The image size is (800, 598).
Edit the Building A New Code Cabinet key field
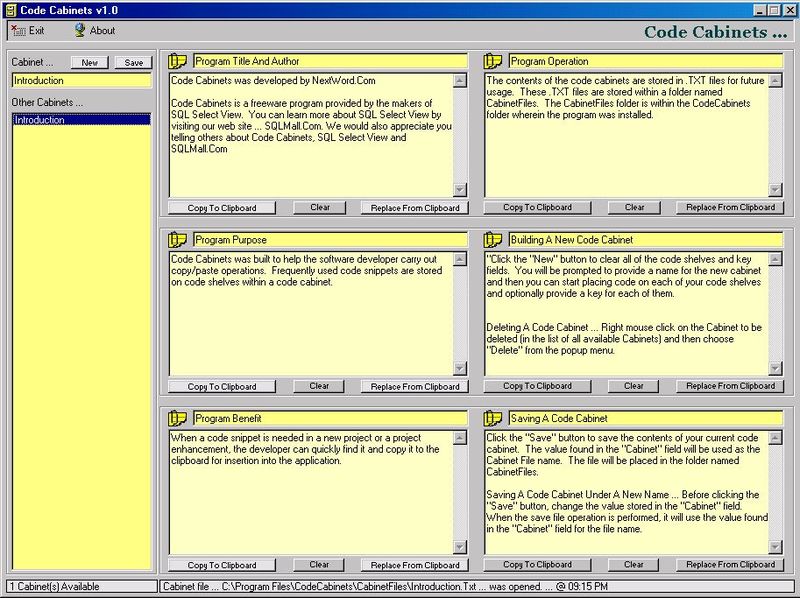coord(646,240)
